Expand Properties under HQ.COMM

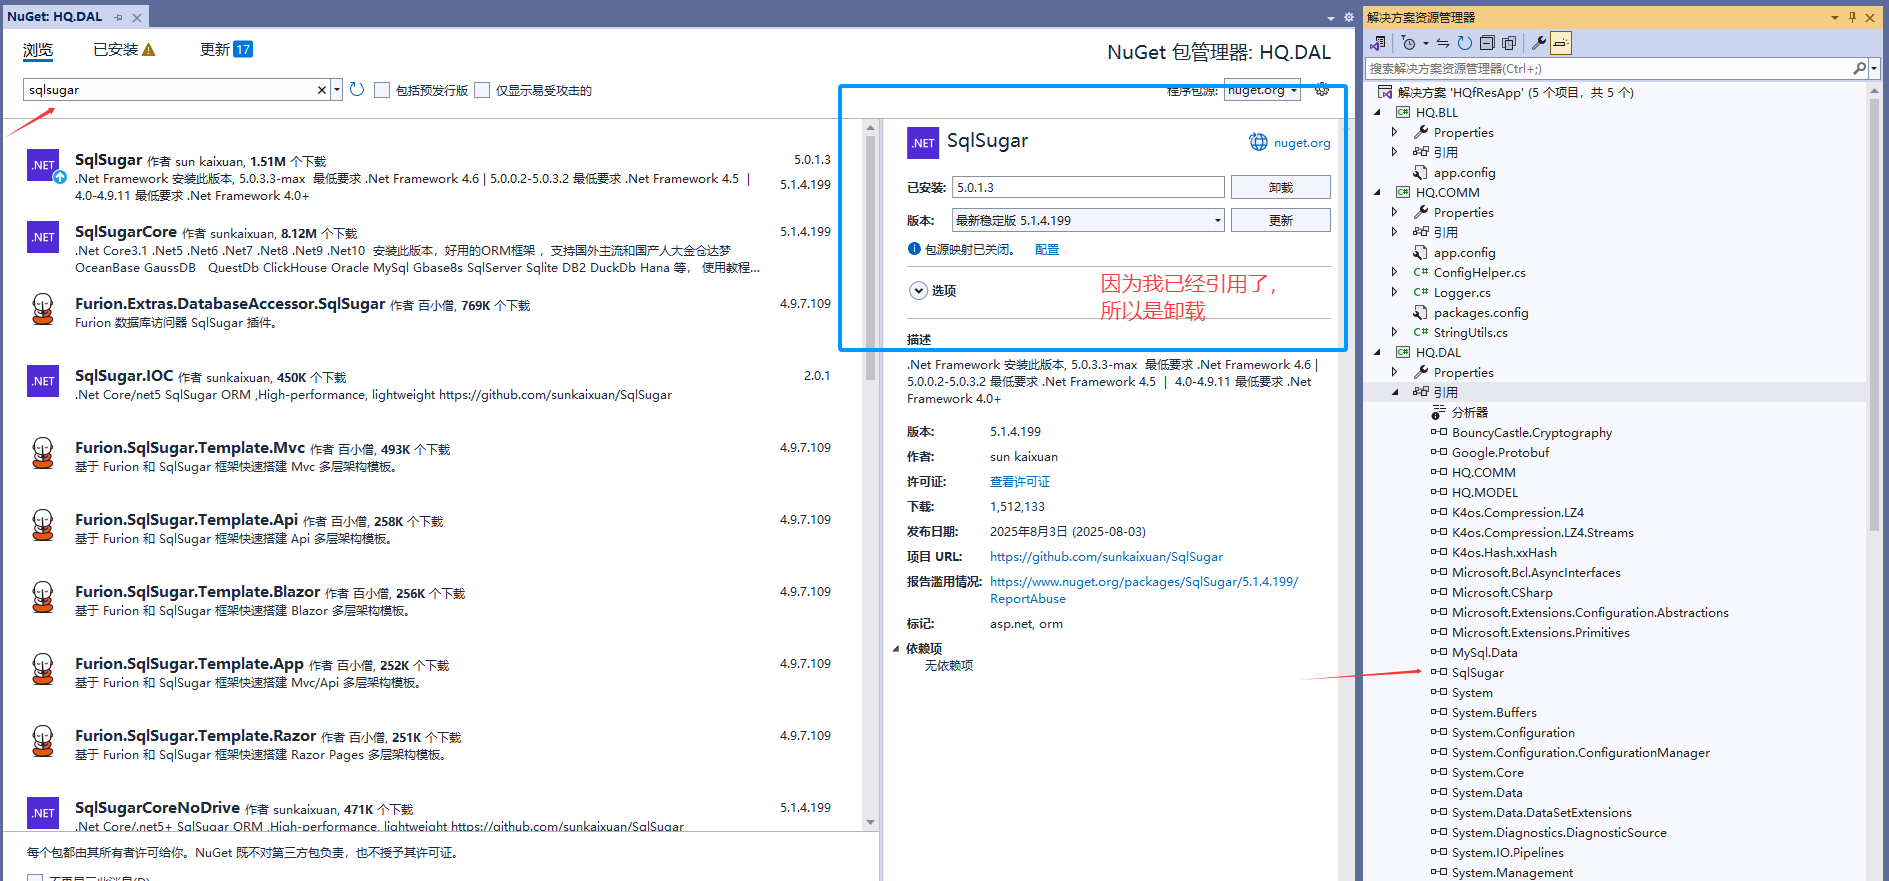(x=1395, y=212)
